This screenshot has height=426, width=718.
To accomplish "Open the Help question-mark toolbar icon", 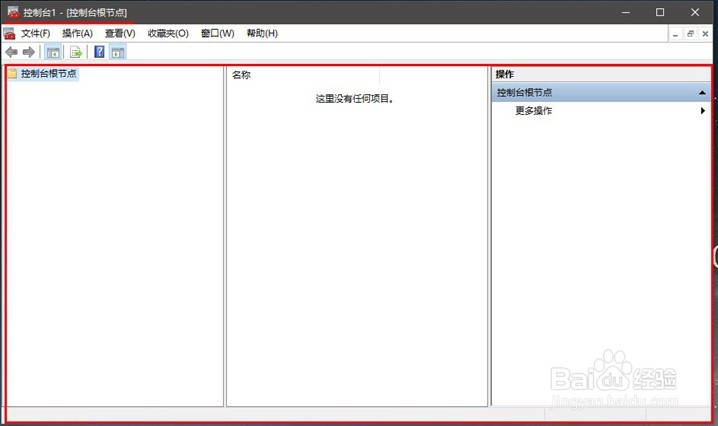I will tap(99, 52).
